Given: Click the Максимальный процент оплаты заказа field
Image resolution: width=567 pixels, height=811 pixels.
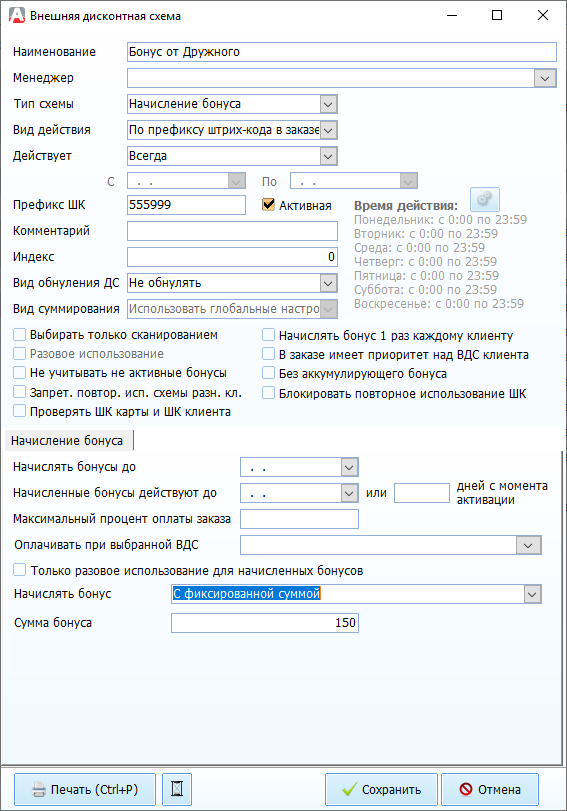Looking at the screenshot, I should point(299,519).
